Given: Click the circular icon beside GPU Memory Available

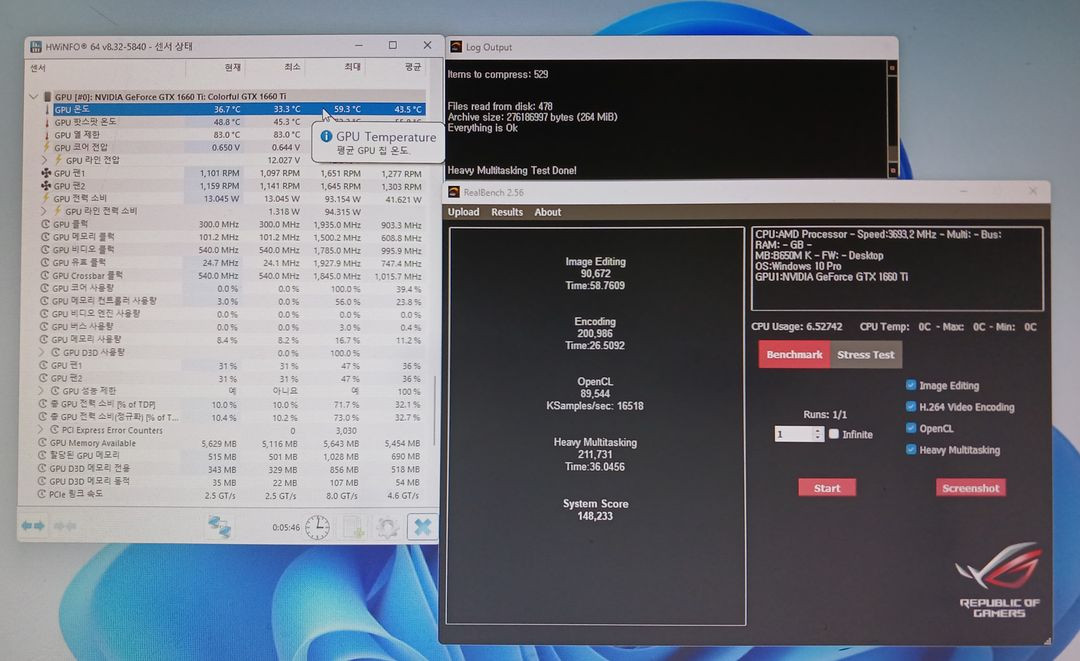Looking at the screenshot, I should (x=42, y=443).
